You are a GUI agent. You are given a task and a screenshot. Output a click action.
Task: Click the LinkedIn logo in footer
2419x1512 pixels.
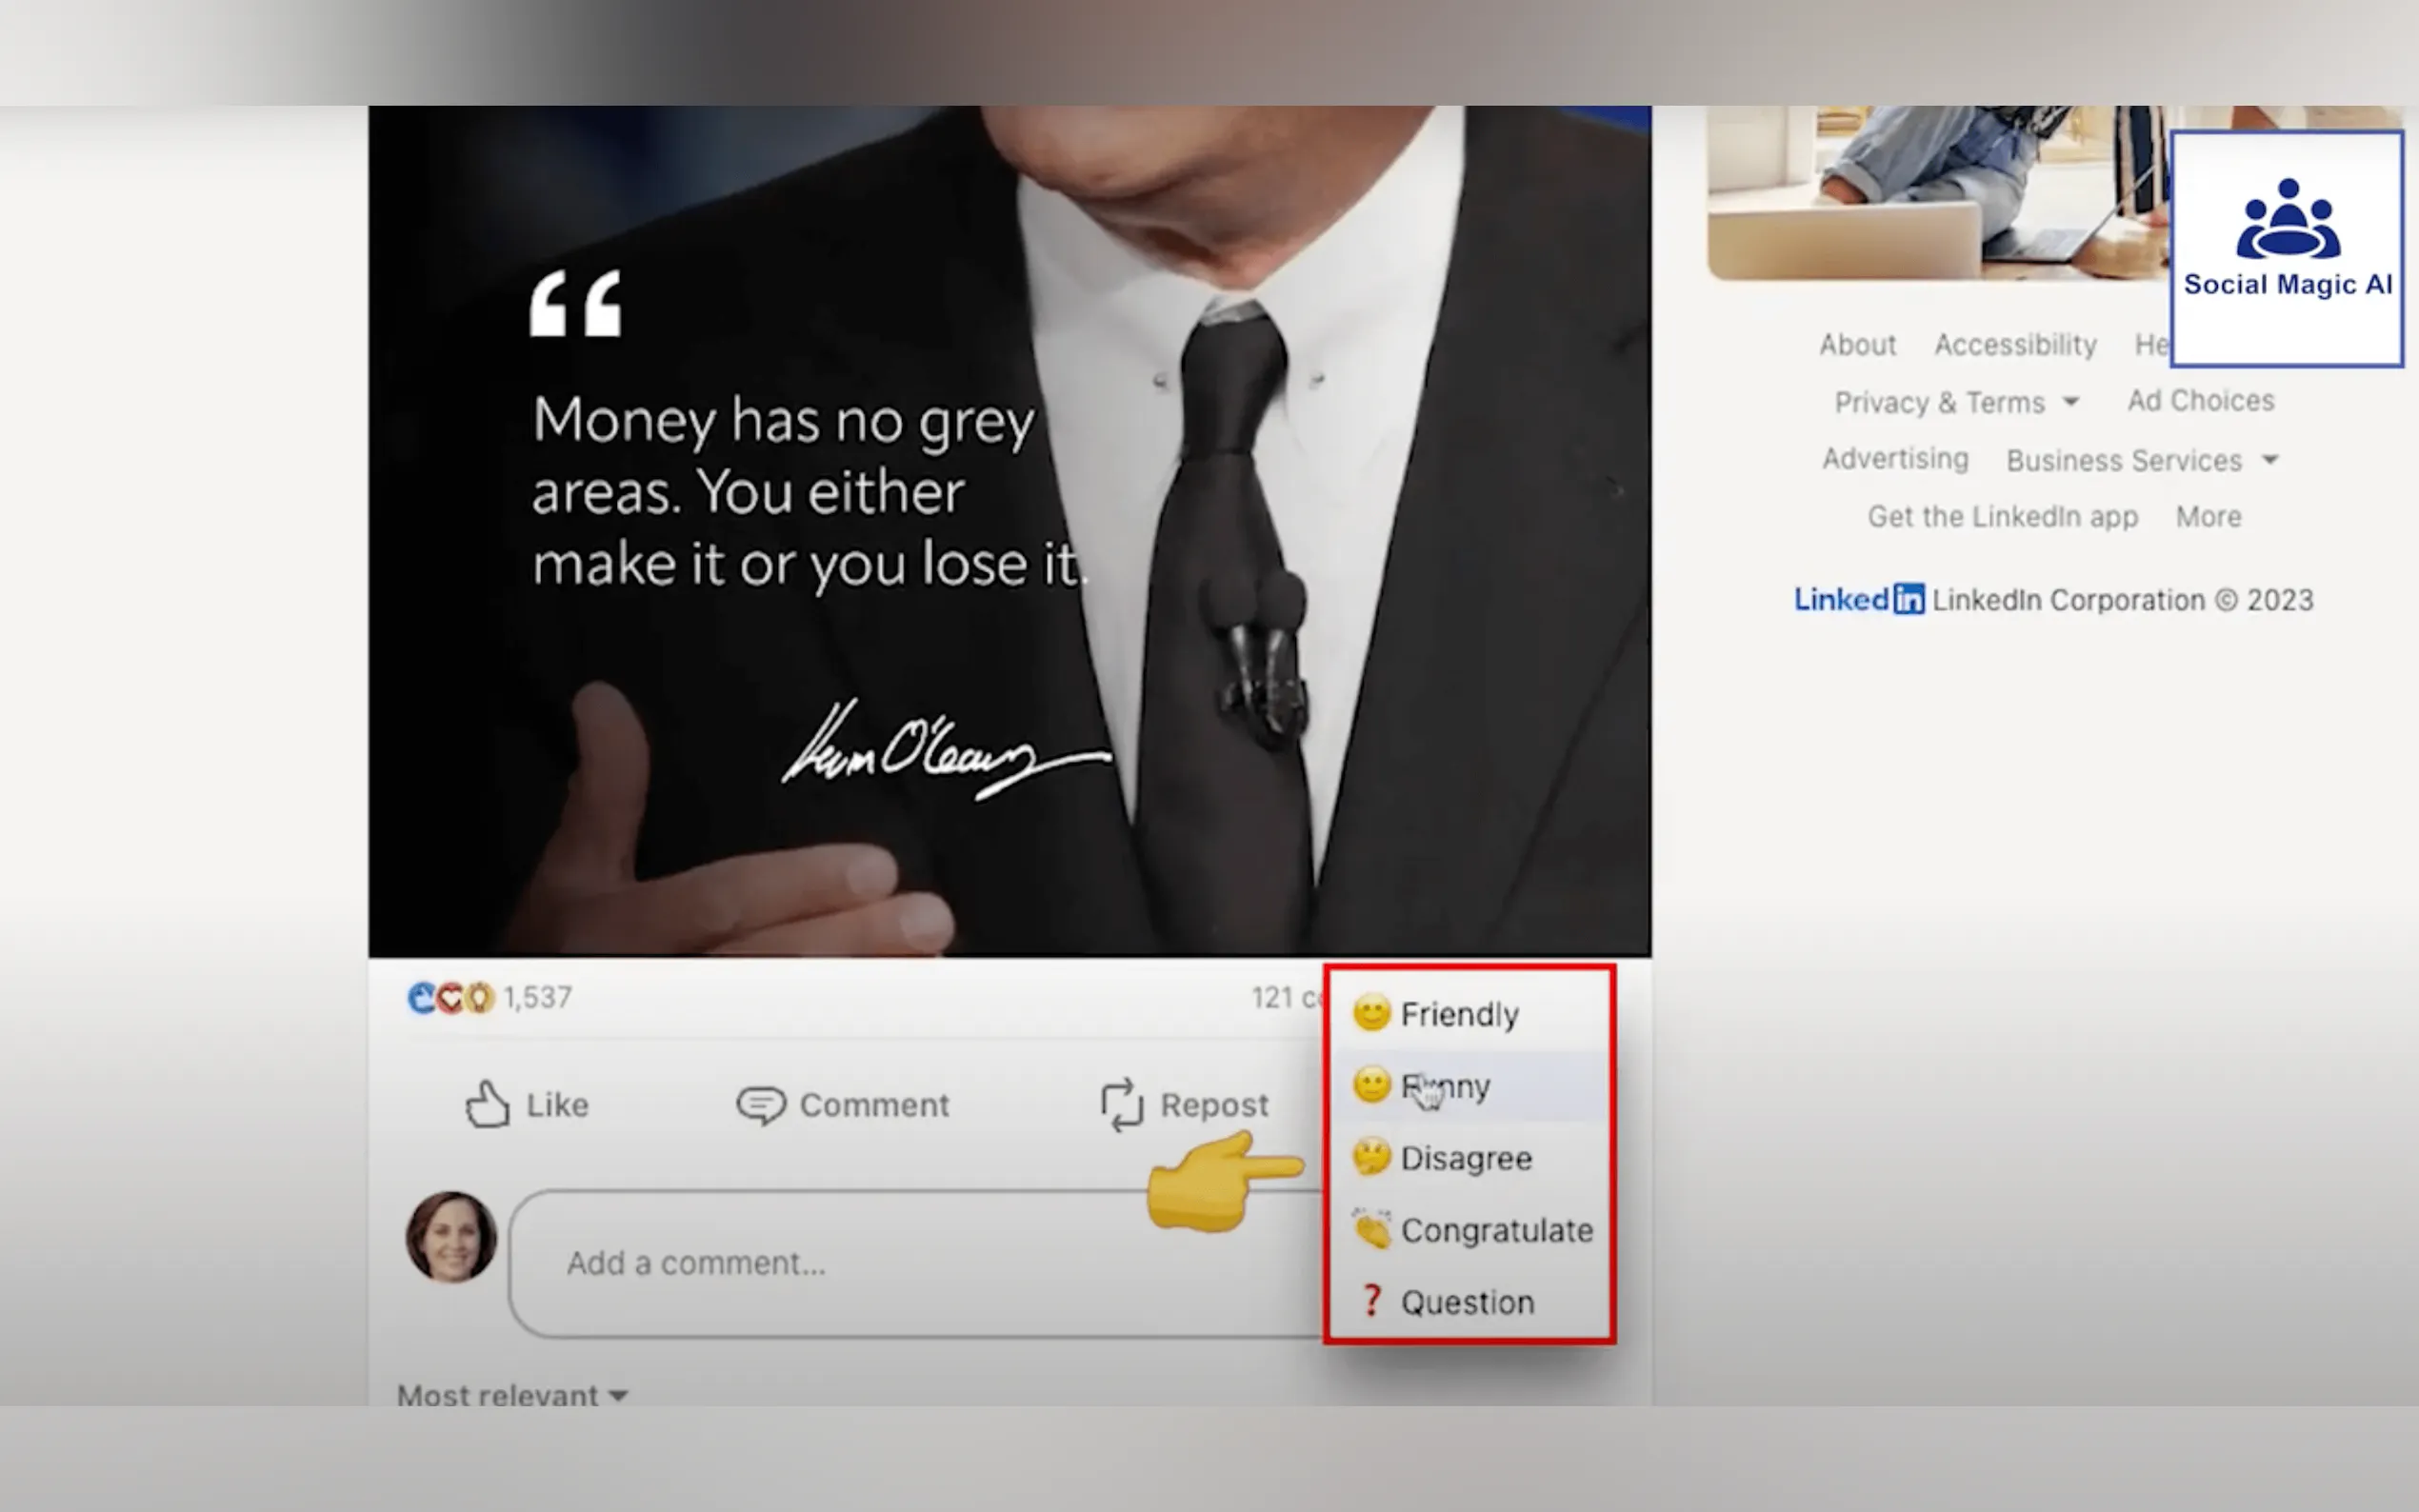tap(1858, 600)
